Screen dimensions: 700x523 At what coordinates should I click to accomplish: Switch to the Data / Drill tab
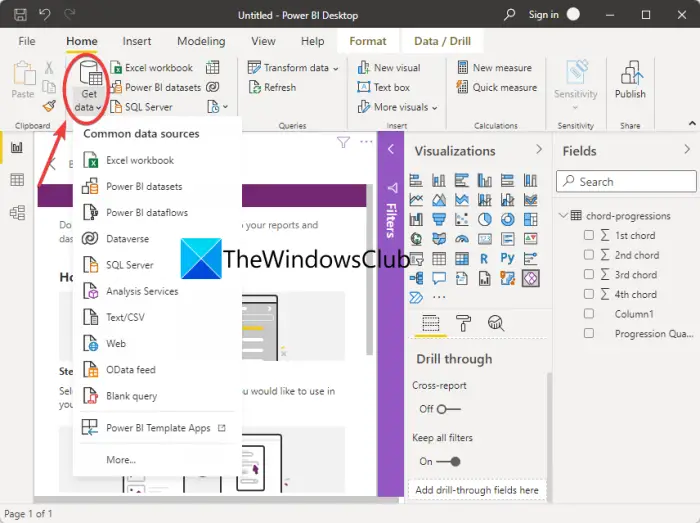(442, 41)
